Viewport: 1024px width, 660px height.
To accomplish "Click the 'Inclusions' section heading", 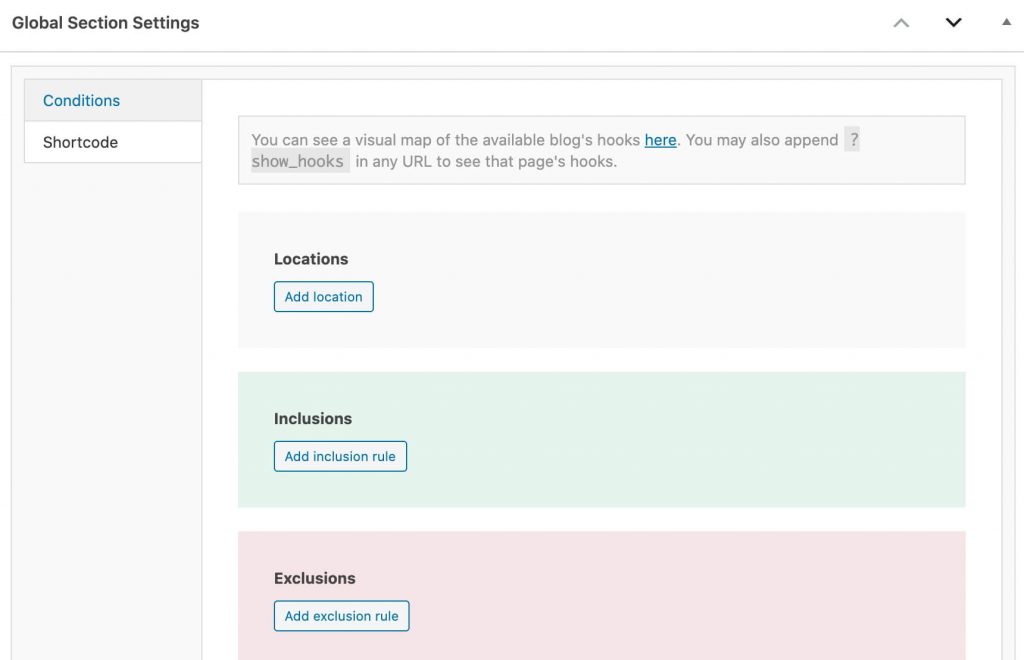I will [313, 418].
